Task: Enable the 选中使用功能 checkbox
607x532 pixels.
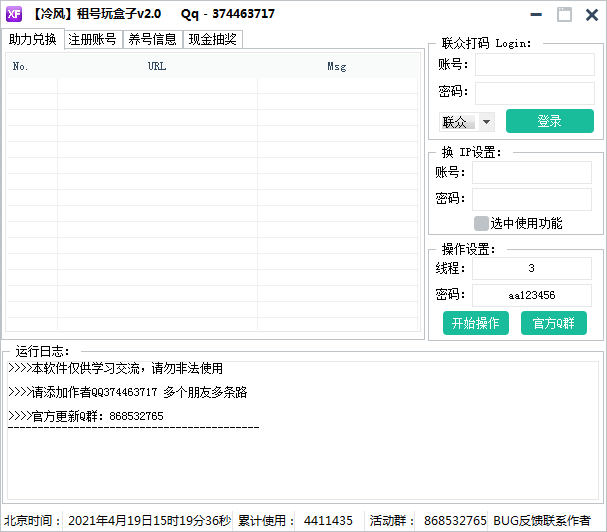Action: [x=481, y=224]
